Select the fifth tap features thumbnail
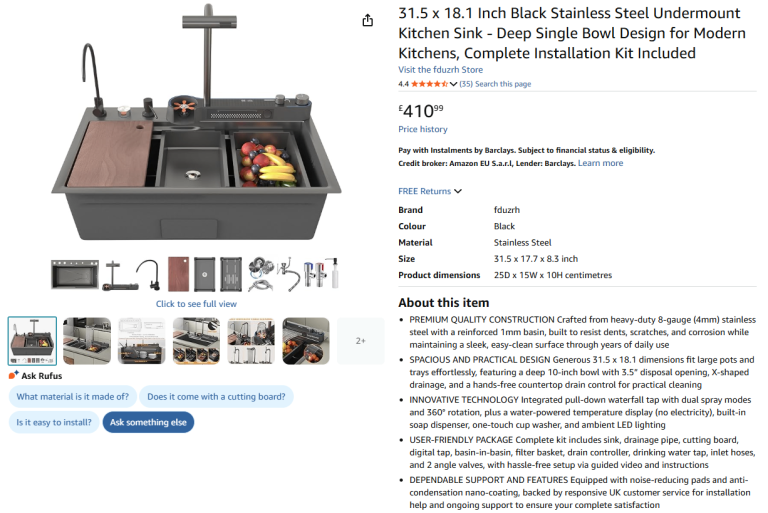This screenshot has height=513, width=768. [251, 341]
